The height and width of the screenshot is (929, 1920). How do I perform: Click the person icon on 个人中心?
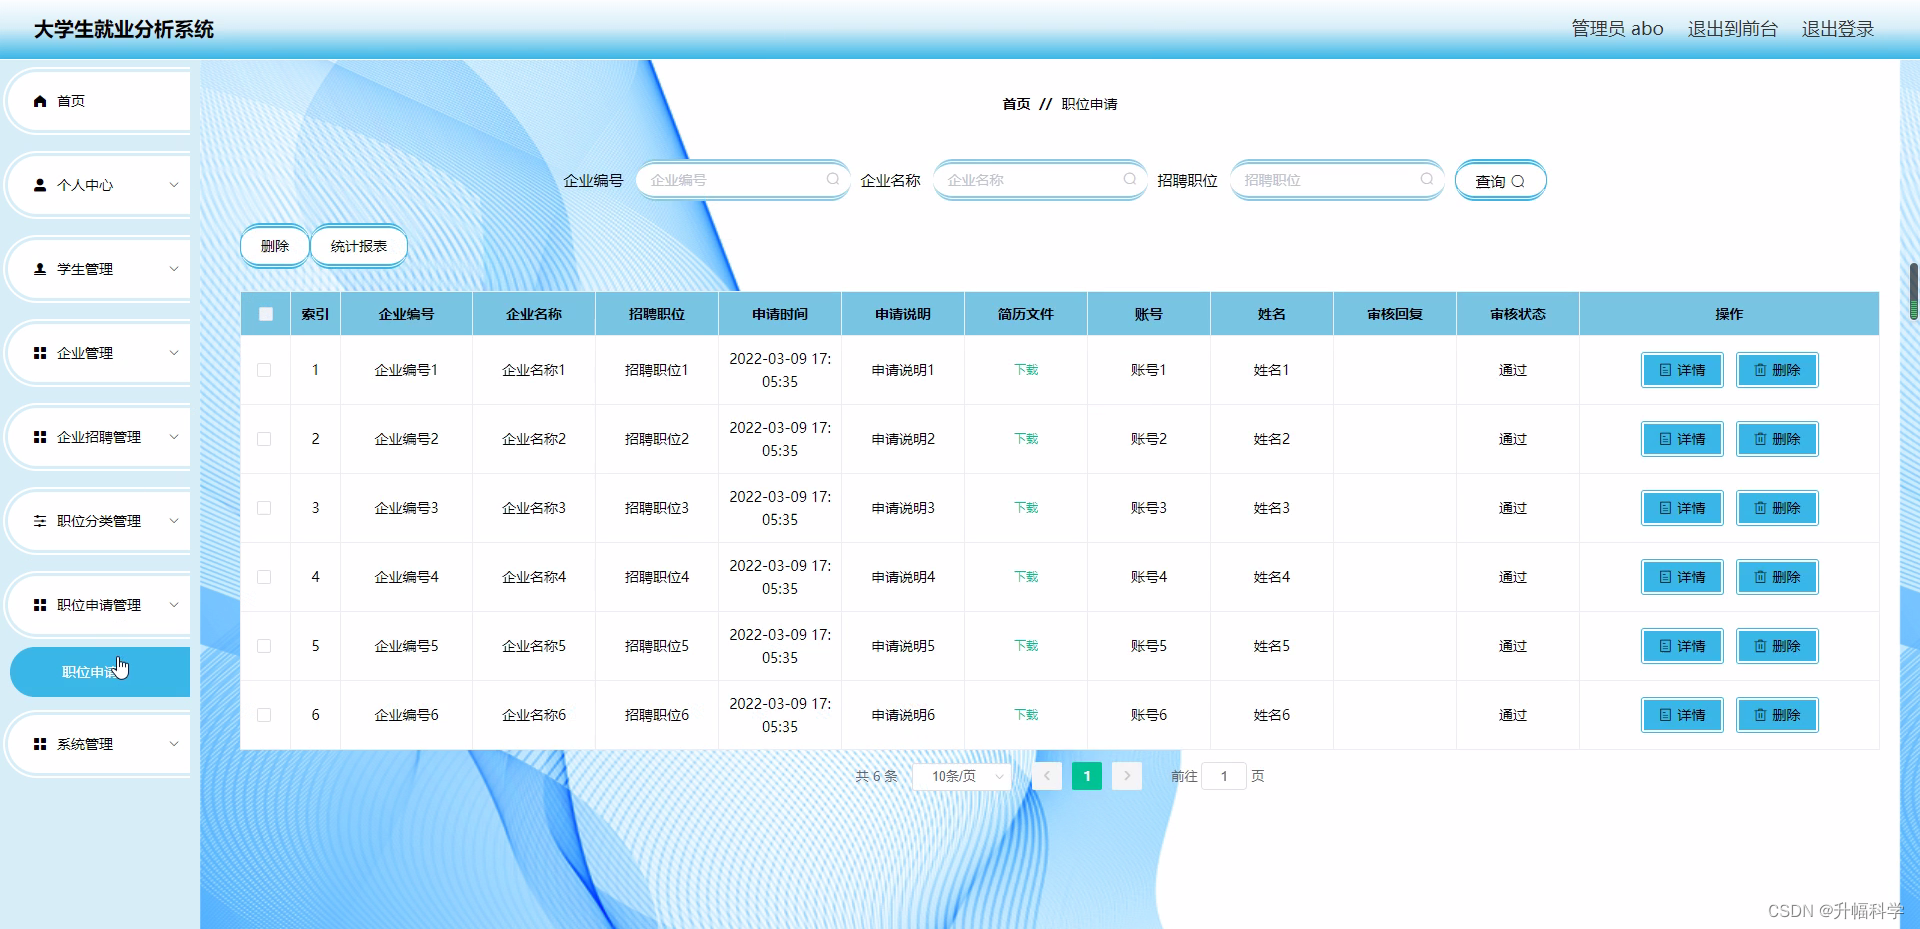coord(40,184)
